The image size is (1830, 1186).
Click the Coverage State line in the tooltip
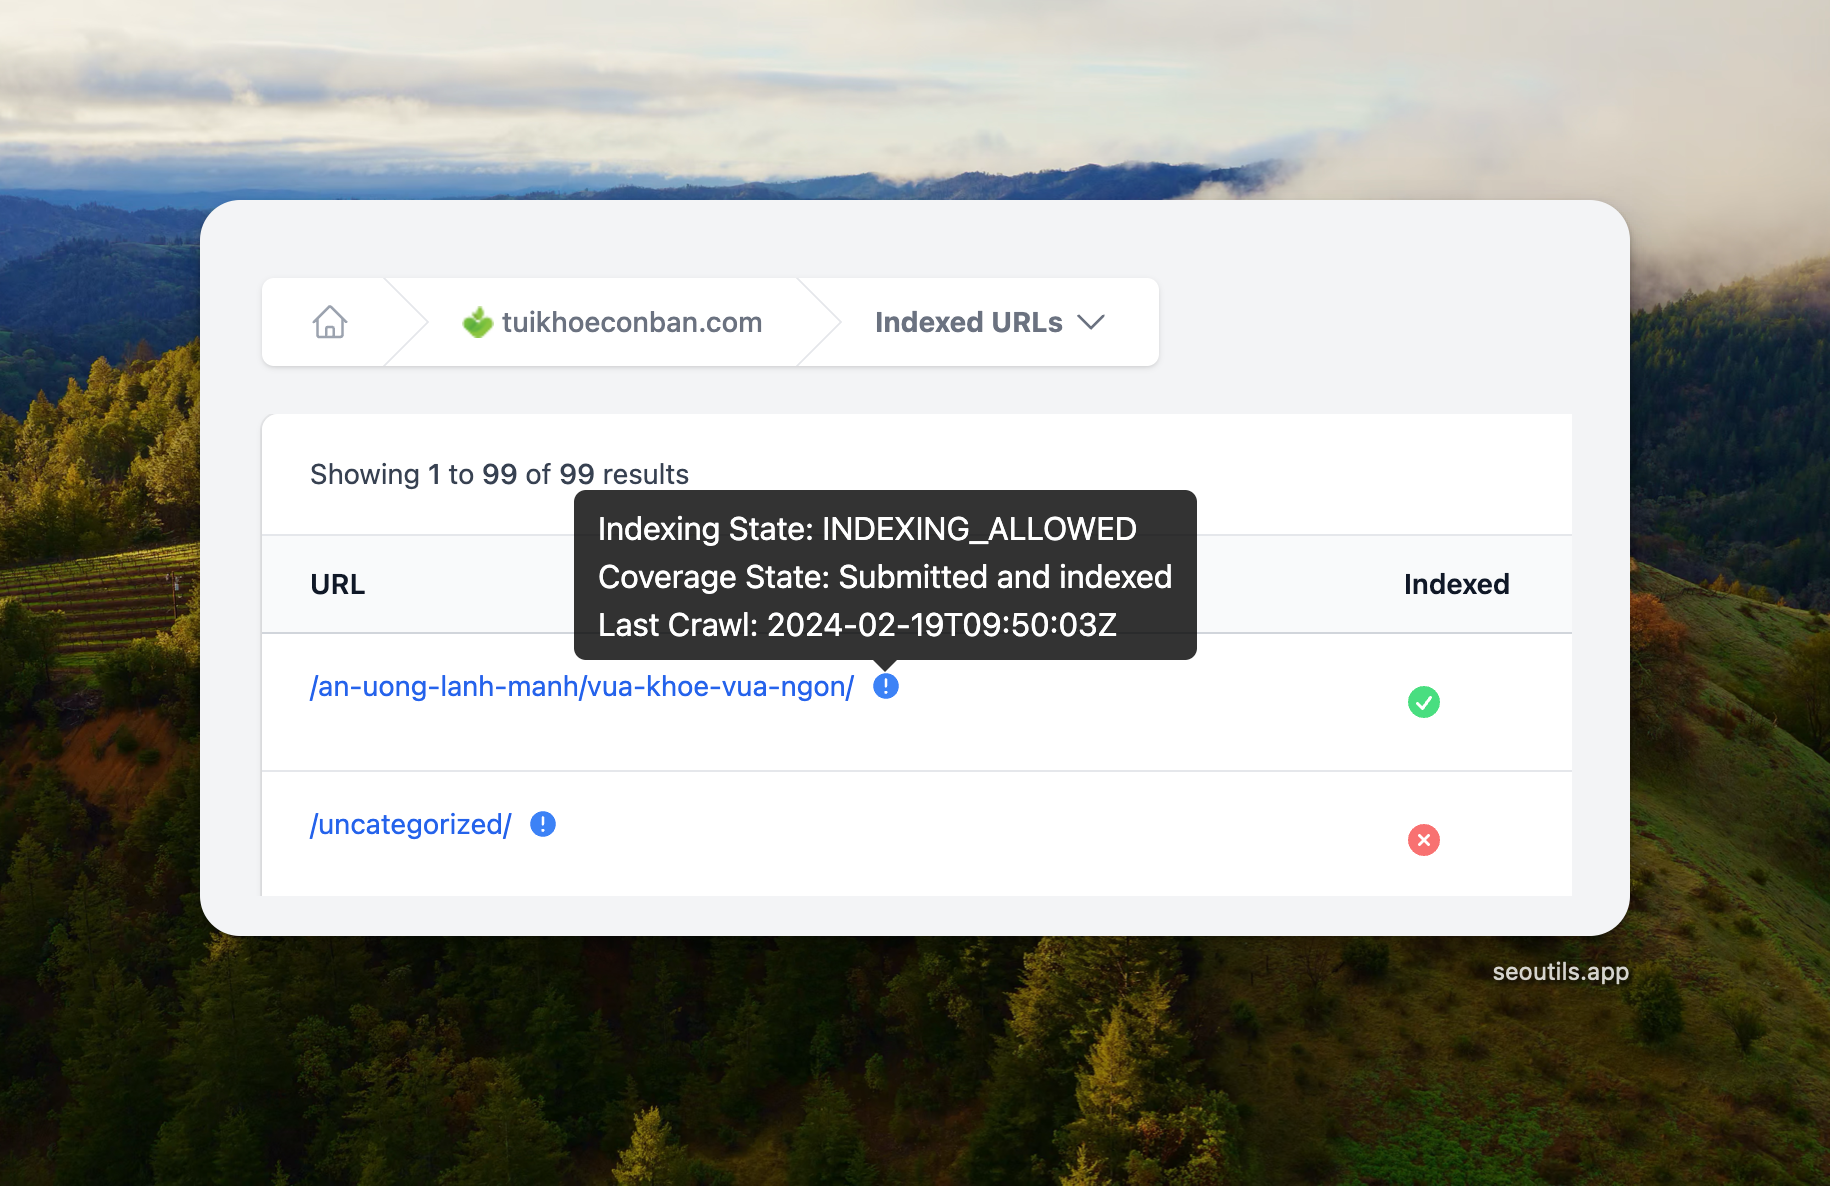[884, 577]
